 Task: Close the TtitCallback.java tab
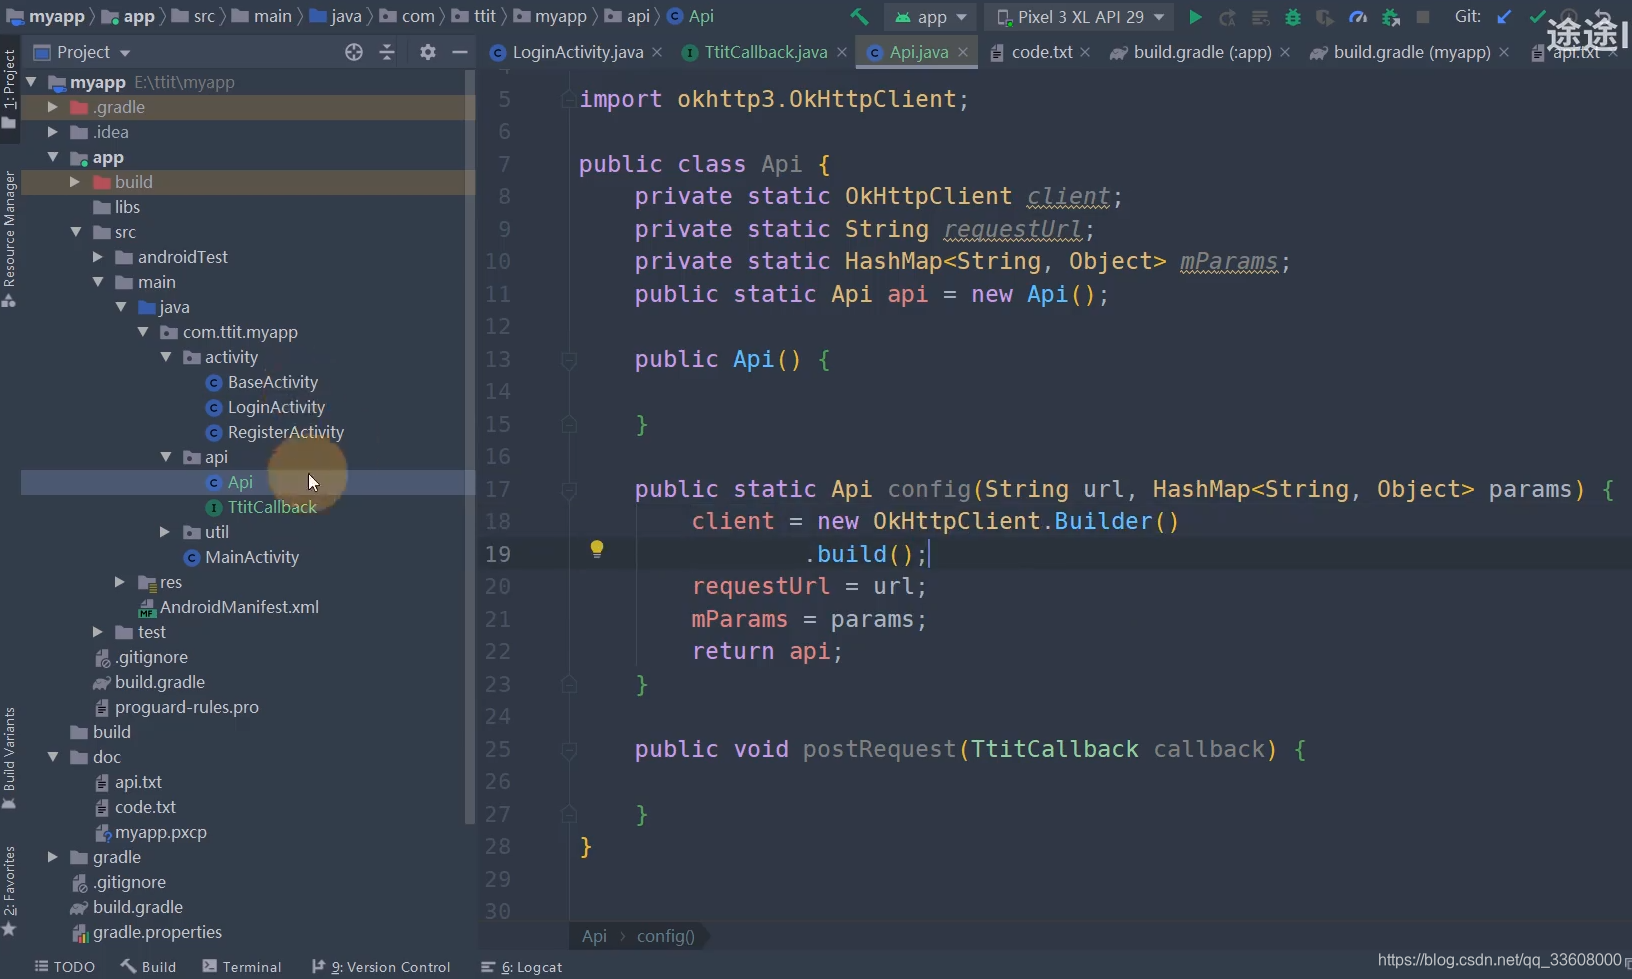tap(842, 52)
